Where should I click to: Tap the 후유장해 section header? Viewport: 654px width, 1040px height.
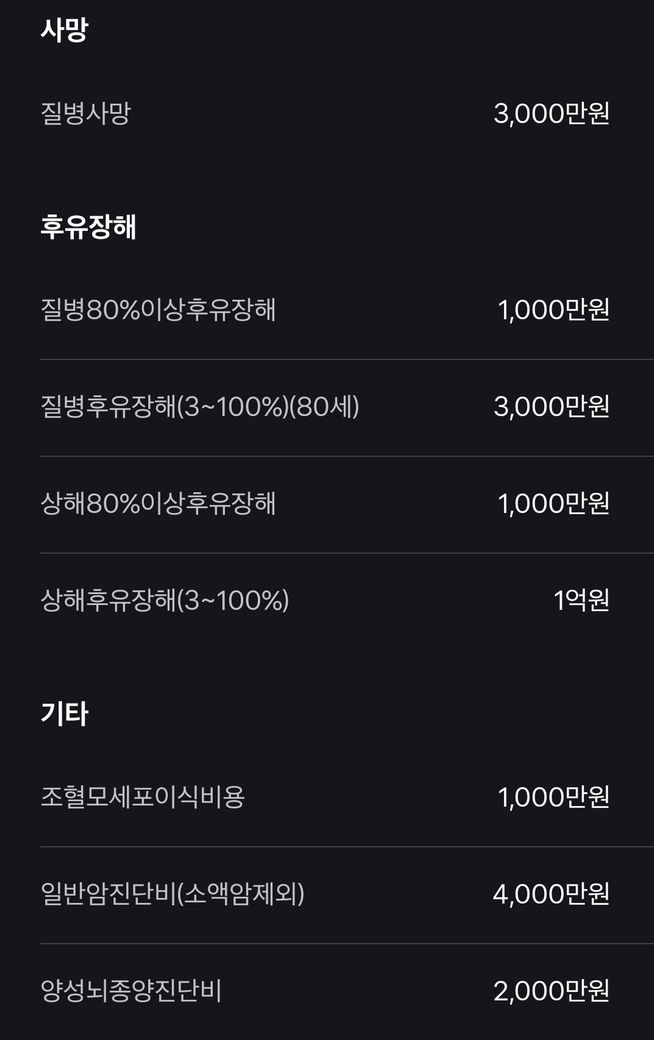tap(88, 227)
